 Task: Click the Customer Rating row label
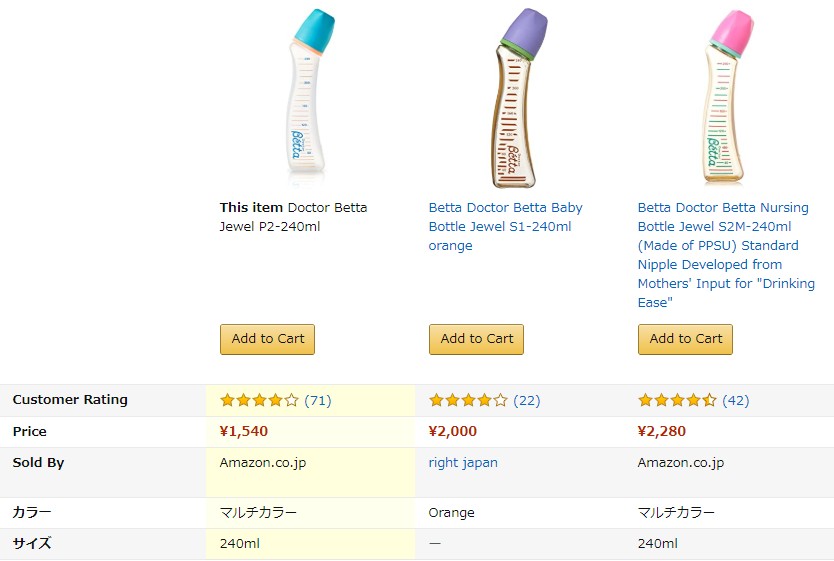pyautogui.click(x=70, y=400)
